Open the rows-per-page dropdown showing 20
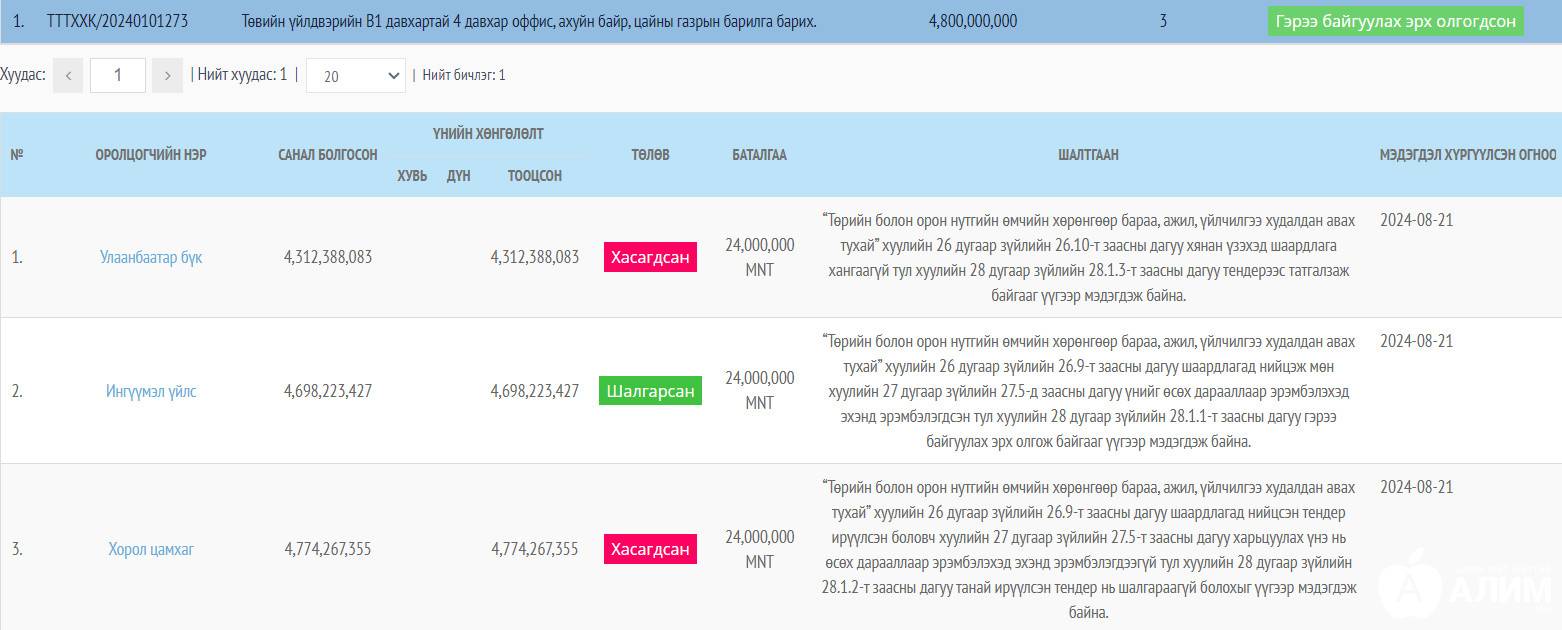 point(356,75)
